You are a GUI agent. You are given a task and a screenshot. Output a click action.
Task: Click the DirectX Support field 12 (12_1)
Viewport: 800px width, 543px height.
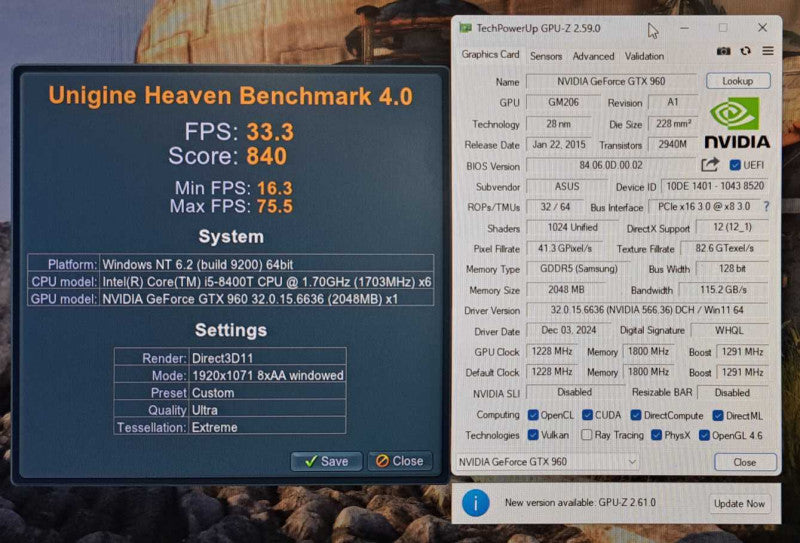(732, 228)
